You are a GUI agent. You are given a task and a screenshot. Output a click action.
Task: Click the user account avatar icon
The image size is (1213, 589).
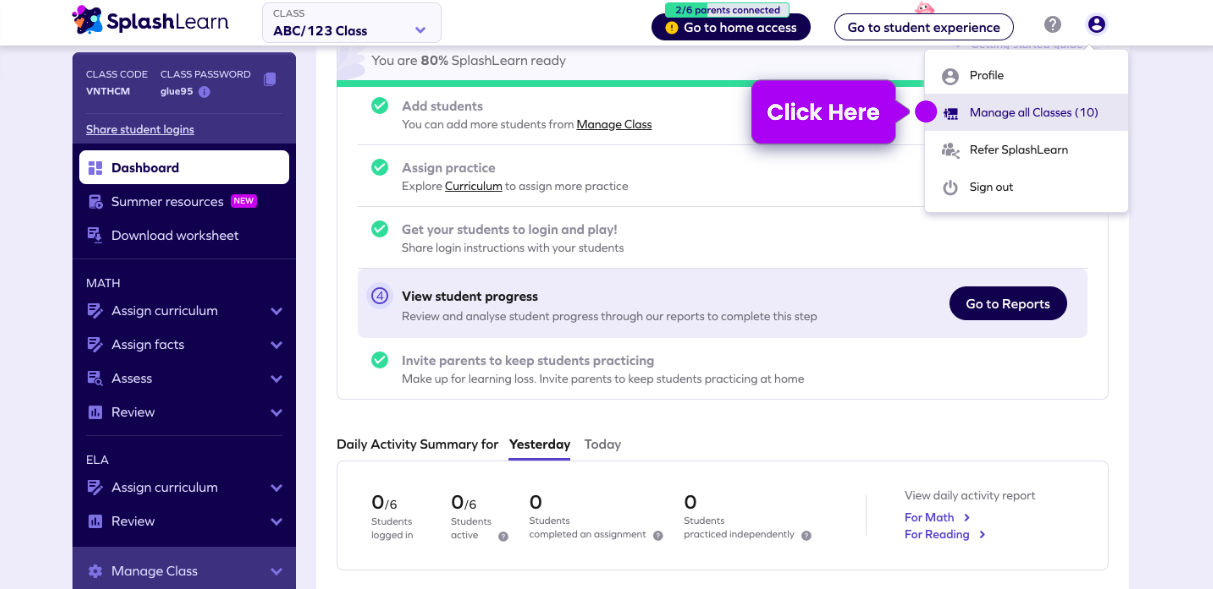pos(1096,25)
